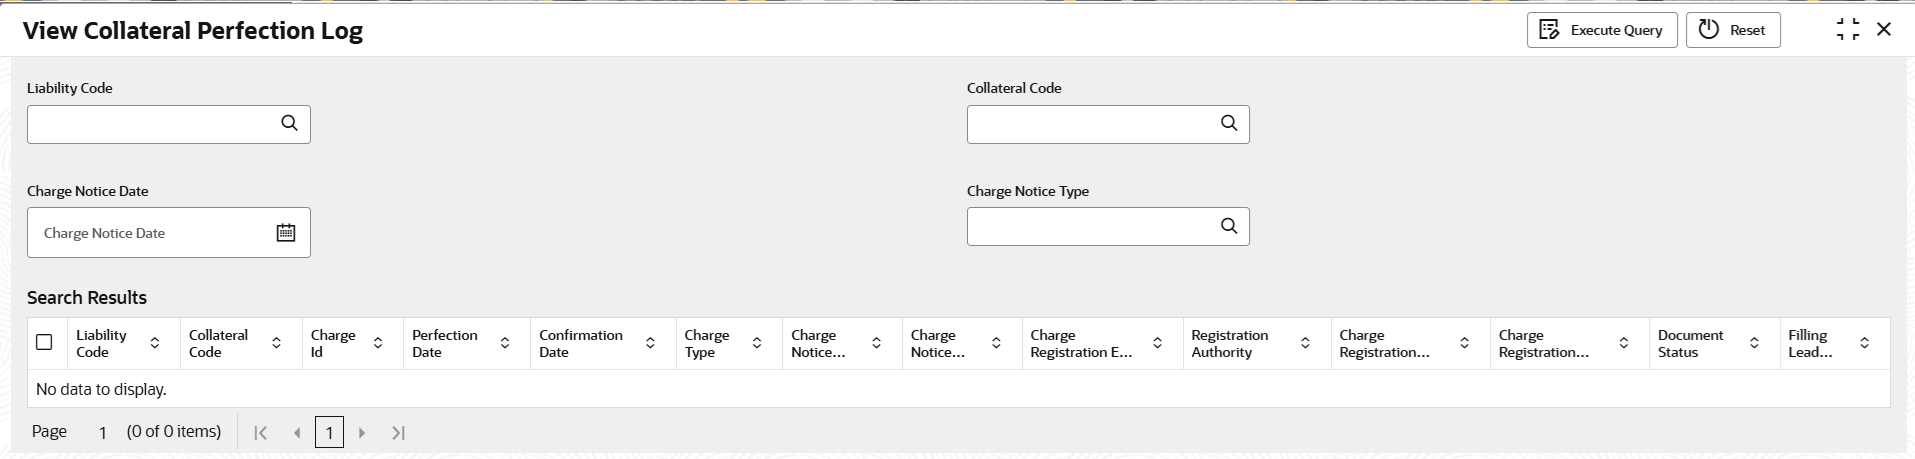Screen dimensions: 1915x459
Task: Focus the Liability Code input field
Action: pos(150,124)
